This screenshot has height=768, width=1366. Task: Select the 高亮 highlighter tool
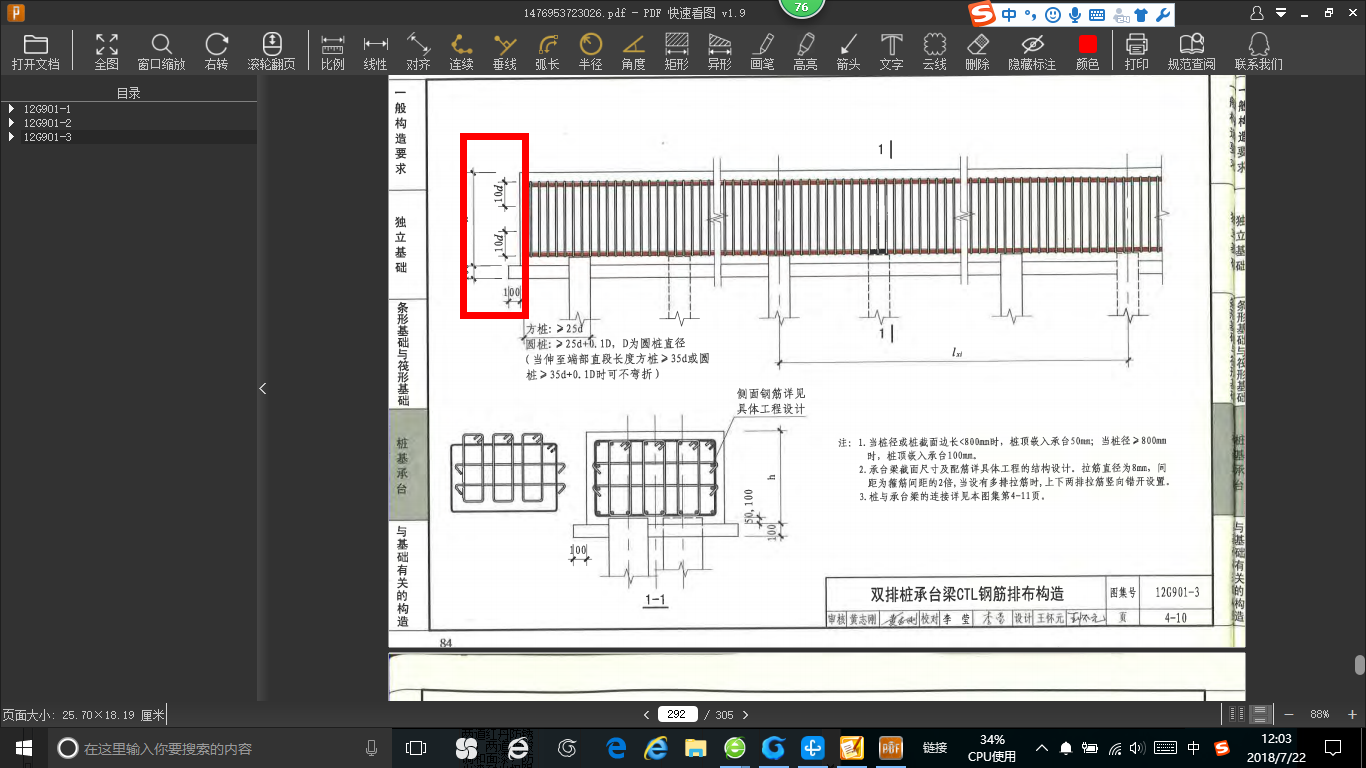805,52
